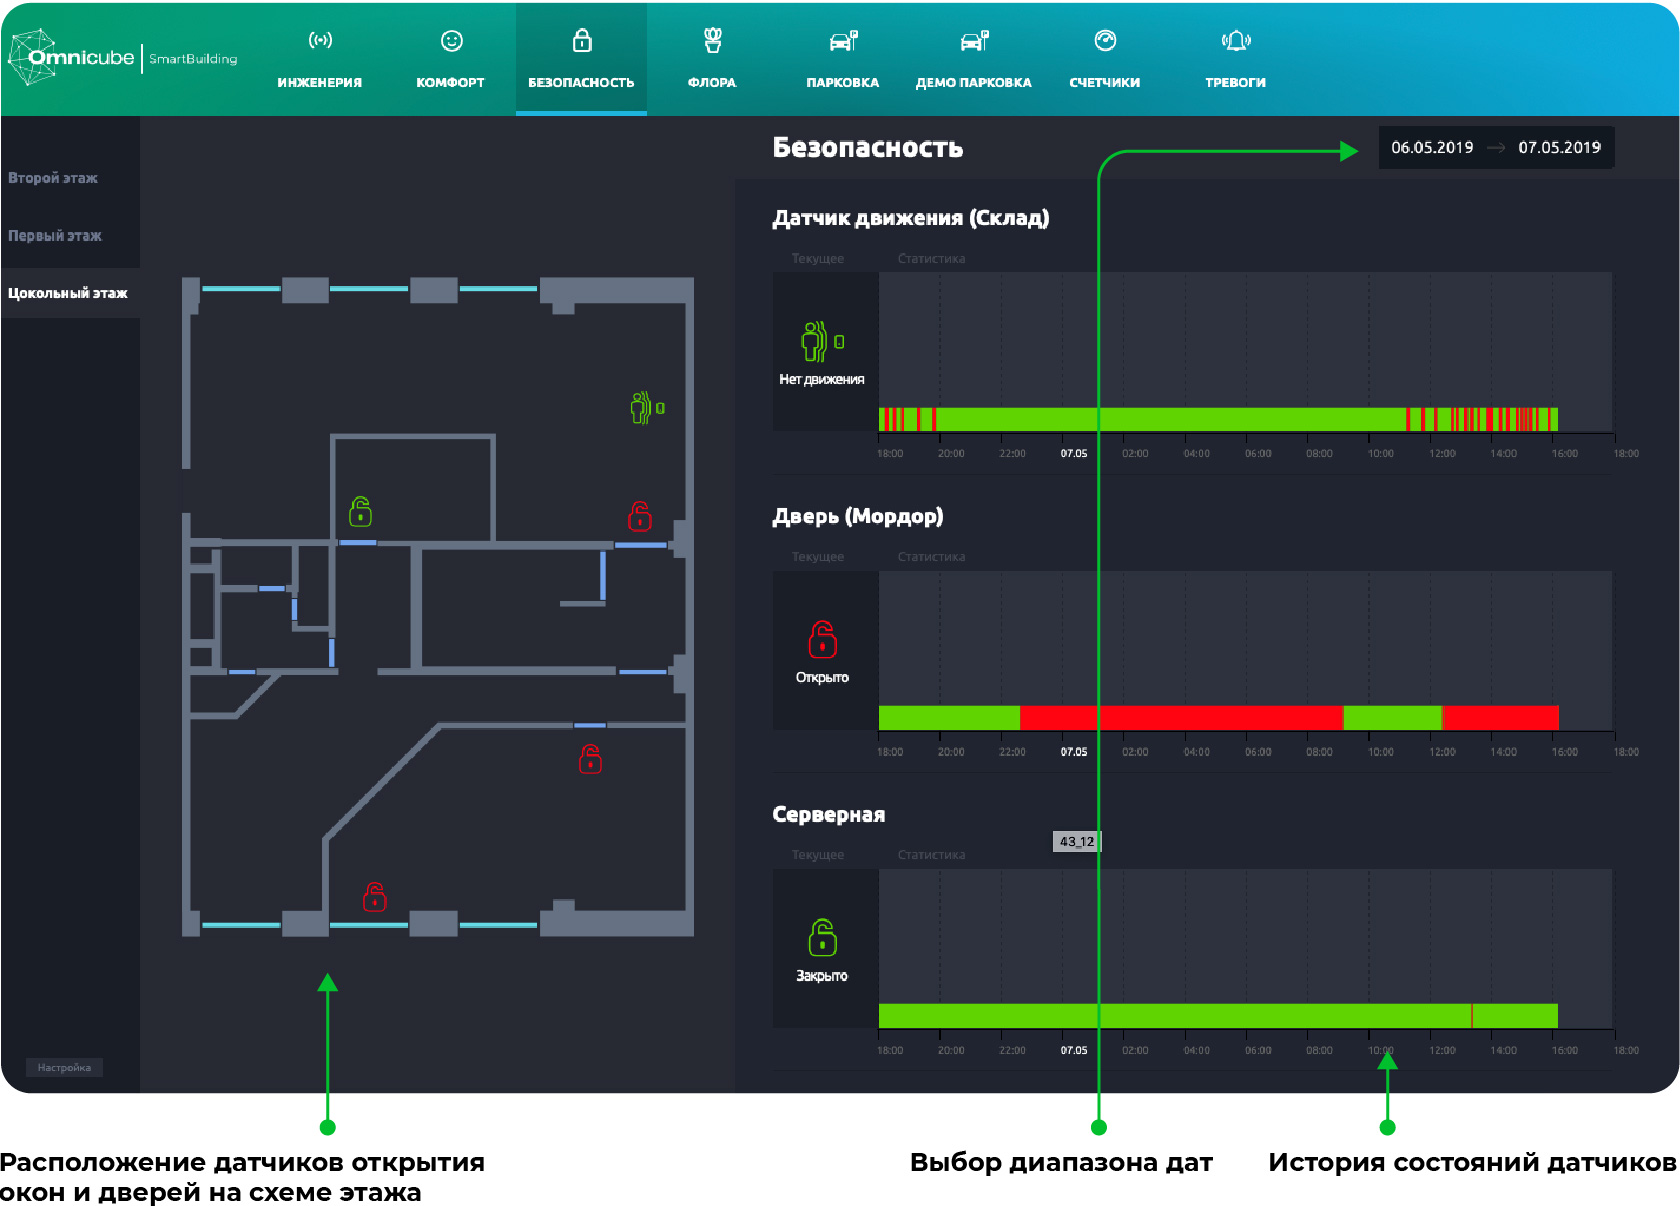
Task: Switch to Статистика under Датчик движения
Action: [931, 259]
